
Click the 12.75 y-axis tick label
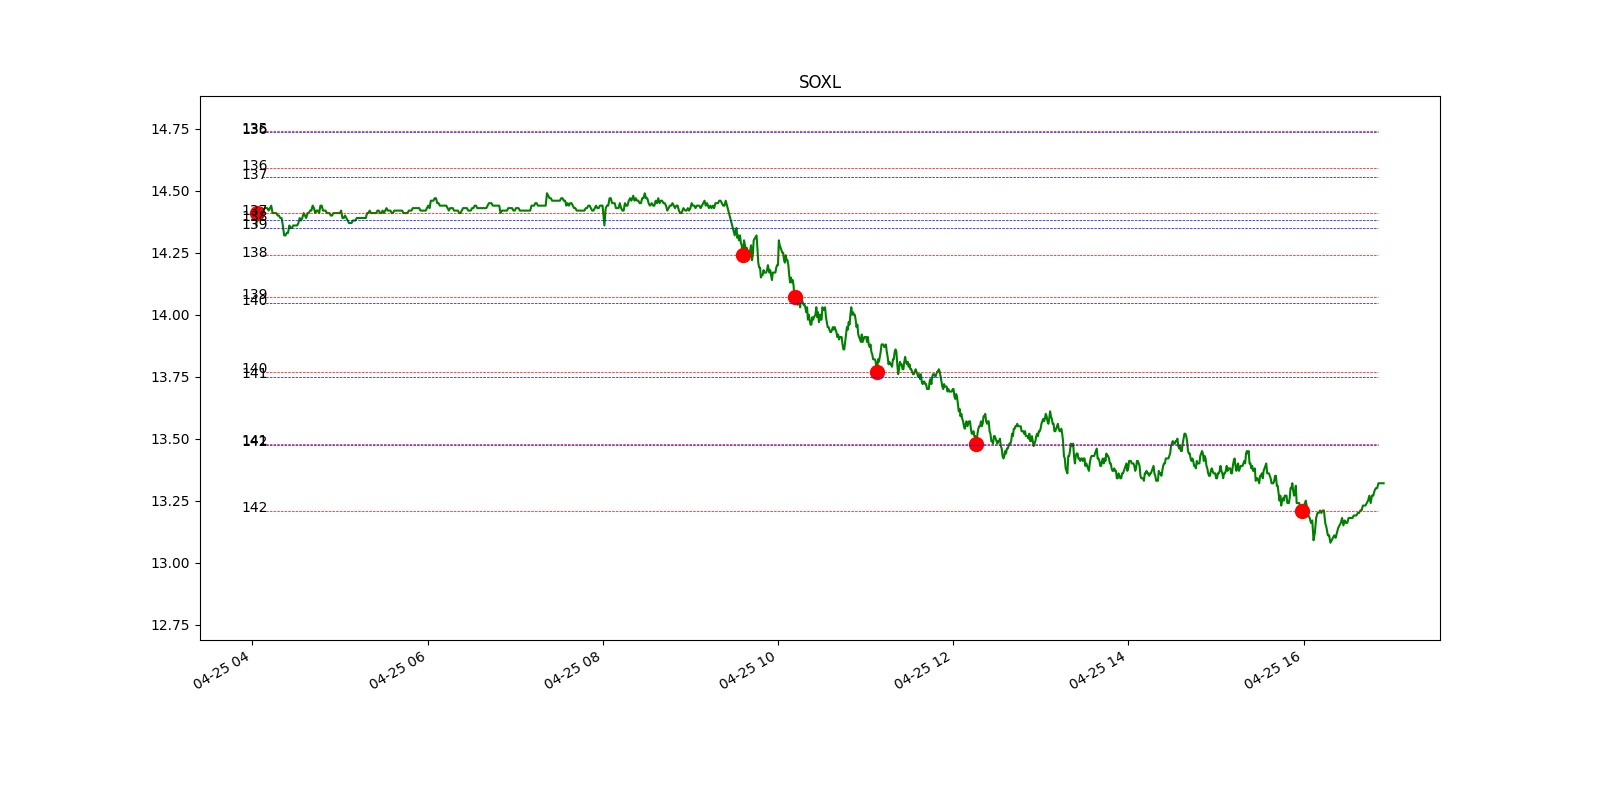tap(169, 625)
